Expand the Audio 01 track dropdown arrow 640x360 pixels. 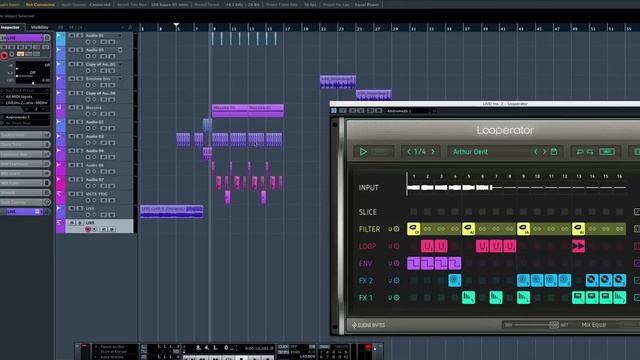(120, 36)
